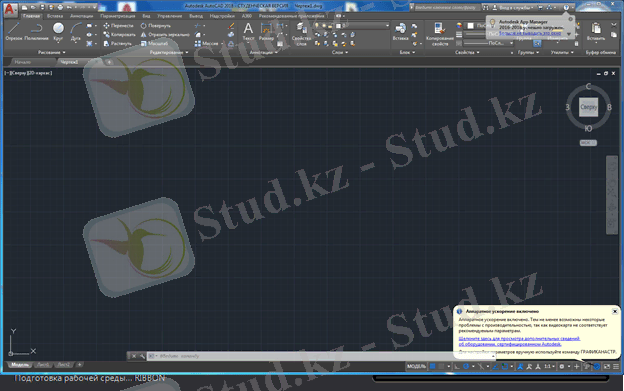Viewport: 624px width, 391px height.
Task: Click the Save icon in quick access toolbar
Action: tap(42, 7)
